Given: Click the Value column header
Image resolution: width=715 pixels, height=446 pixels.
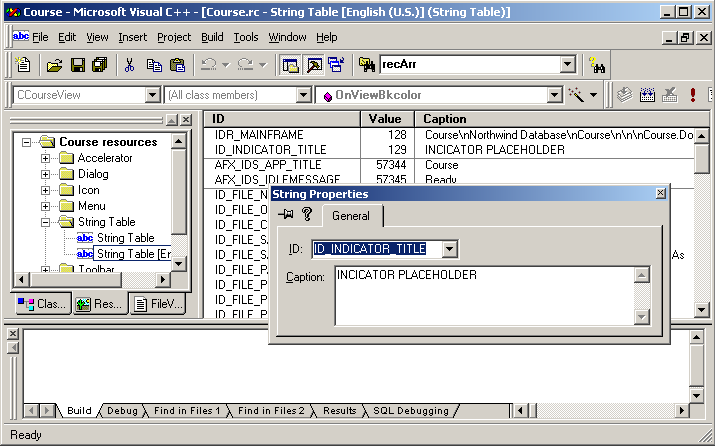Looking at the screenshot, I should click(x=387, y=119).
